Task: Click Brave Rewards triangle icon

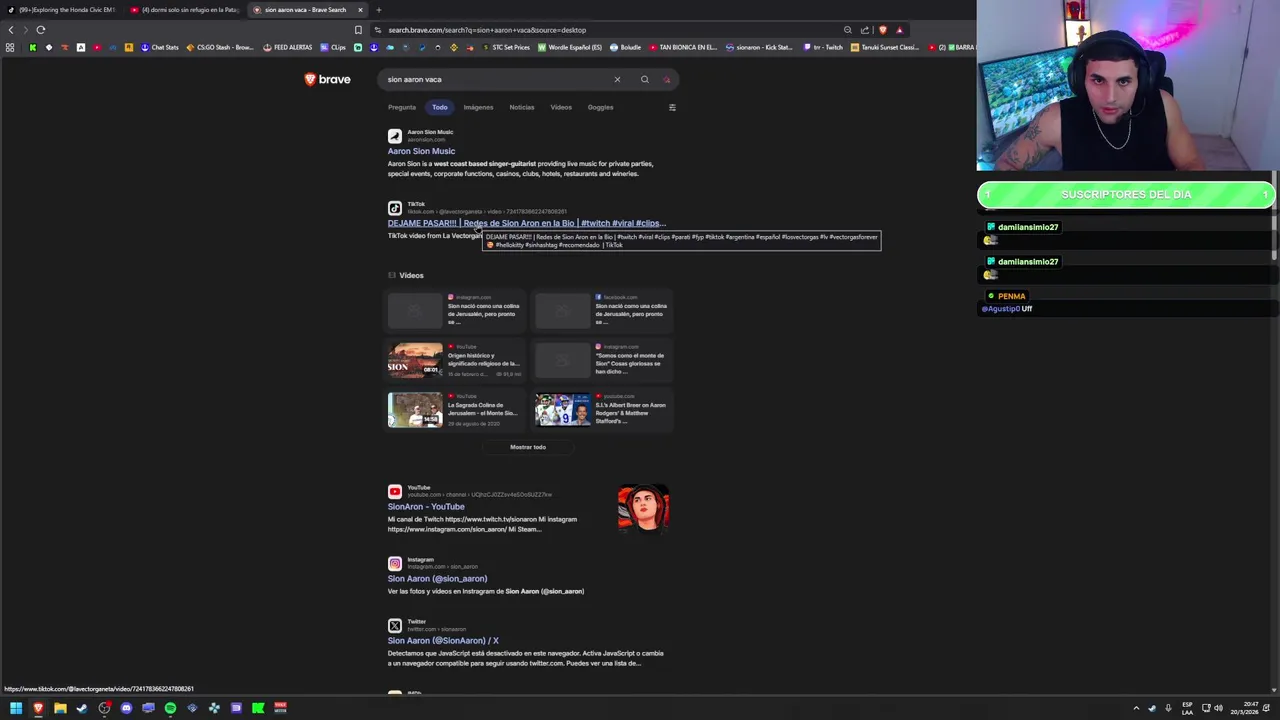Action: pos(899,30)
